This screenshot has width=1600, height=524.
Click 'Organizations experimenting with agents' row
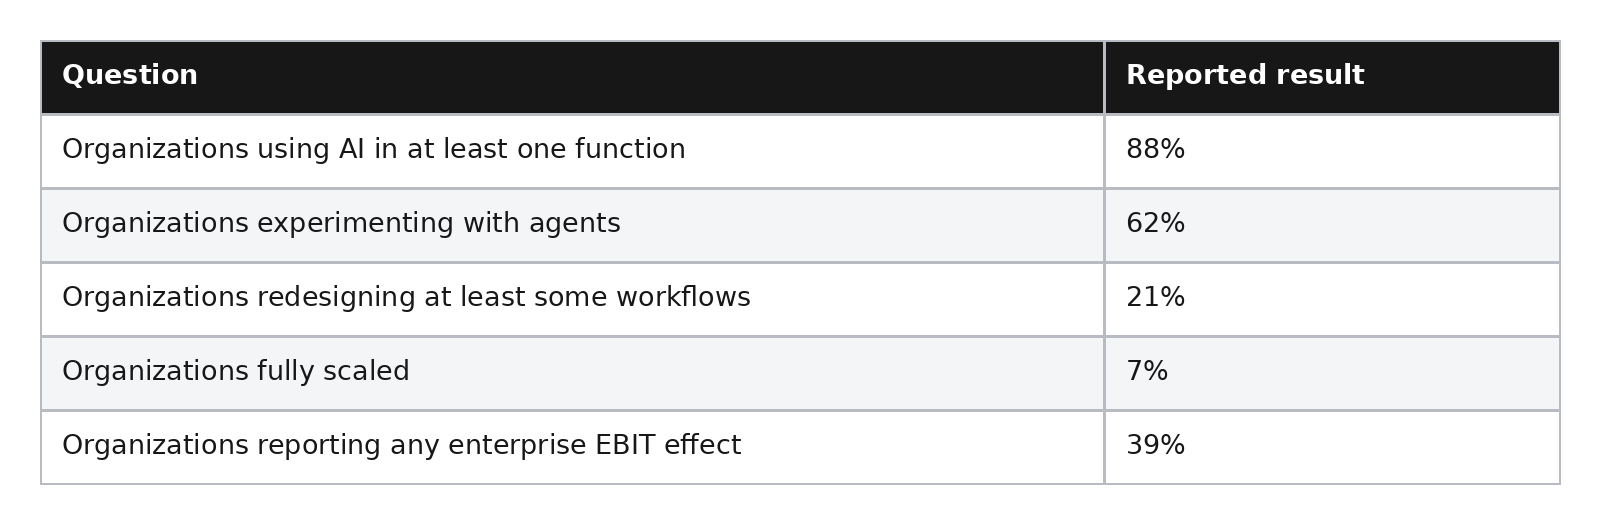(800, 225)
